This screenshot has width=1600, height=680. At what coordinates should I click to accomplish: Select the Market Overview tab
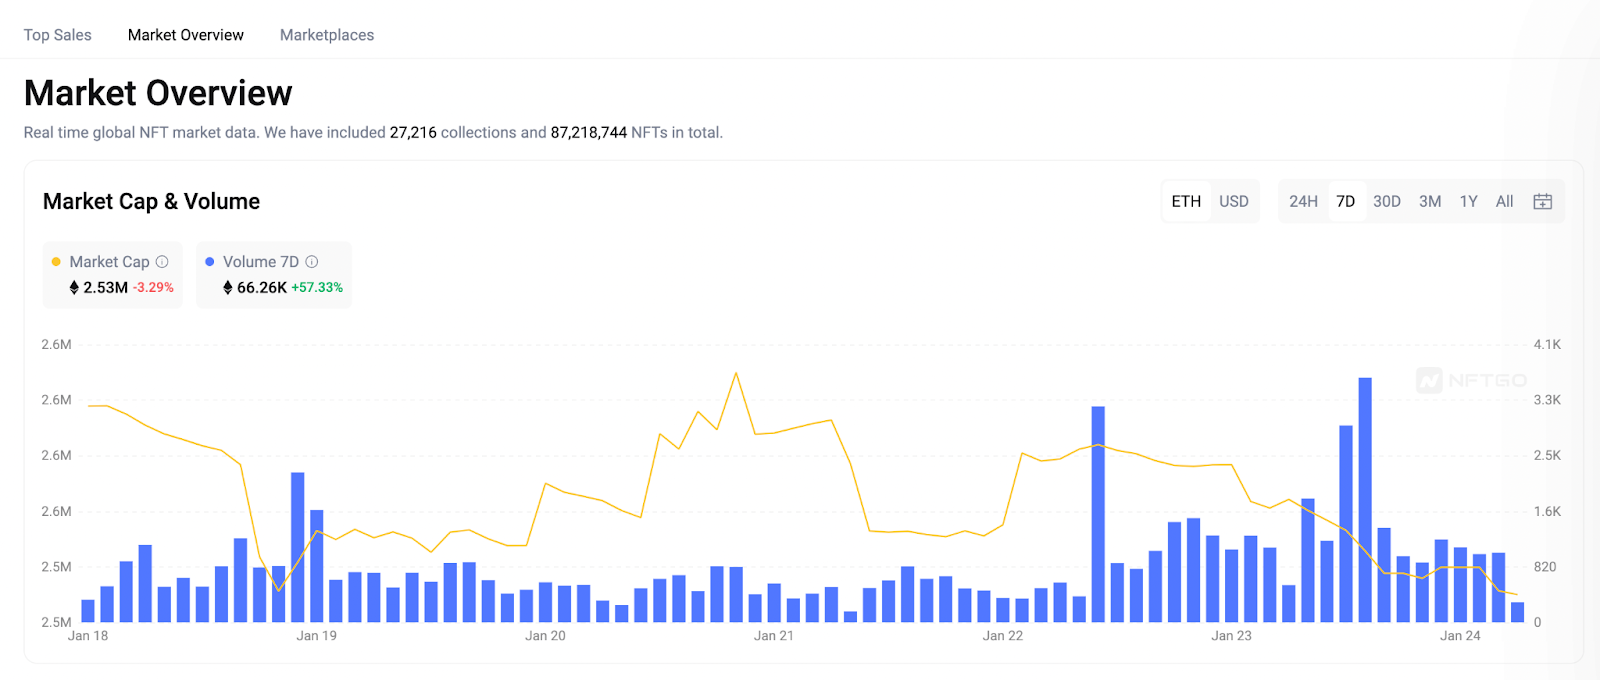[186, 35]
